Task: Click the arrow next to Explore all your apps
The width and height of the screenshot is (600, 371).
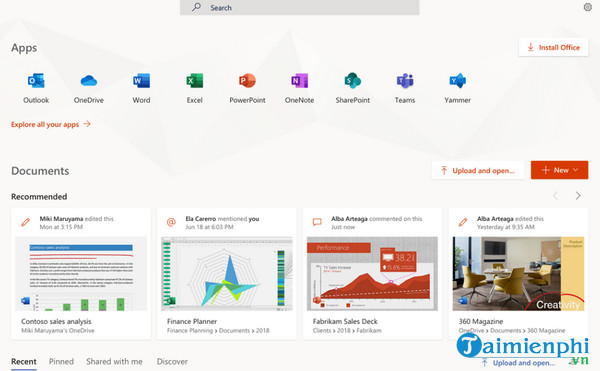Action: [87, 124]
